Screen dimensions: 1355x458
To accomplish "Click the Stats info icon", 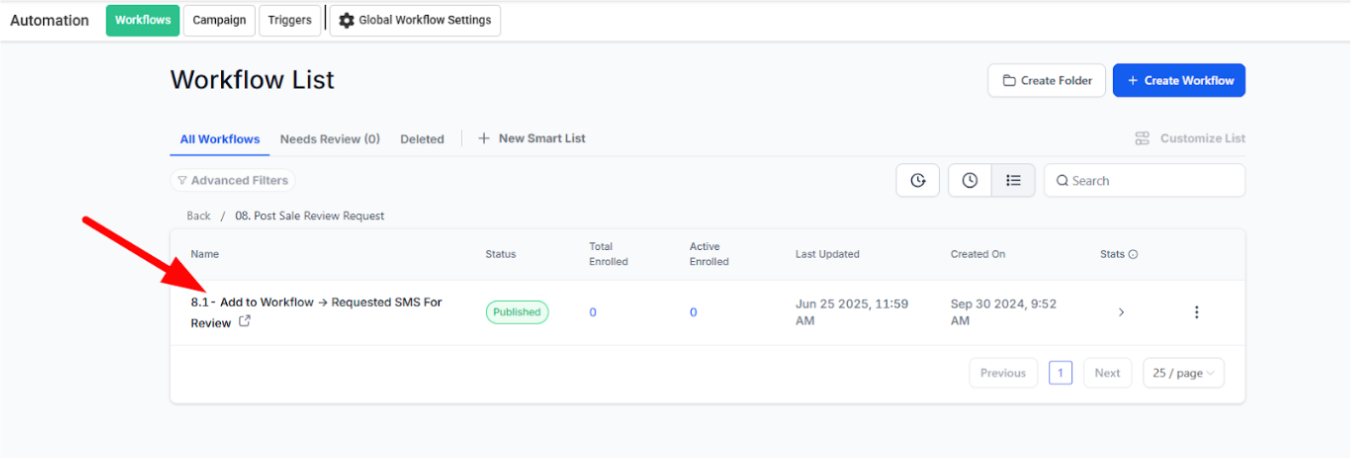I will click(1133, 254).
